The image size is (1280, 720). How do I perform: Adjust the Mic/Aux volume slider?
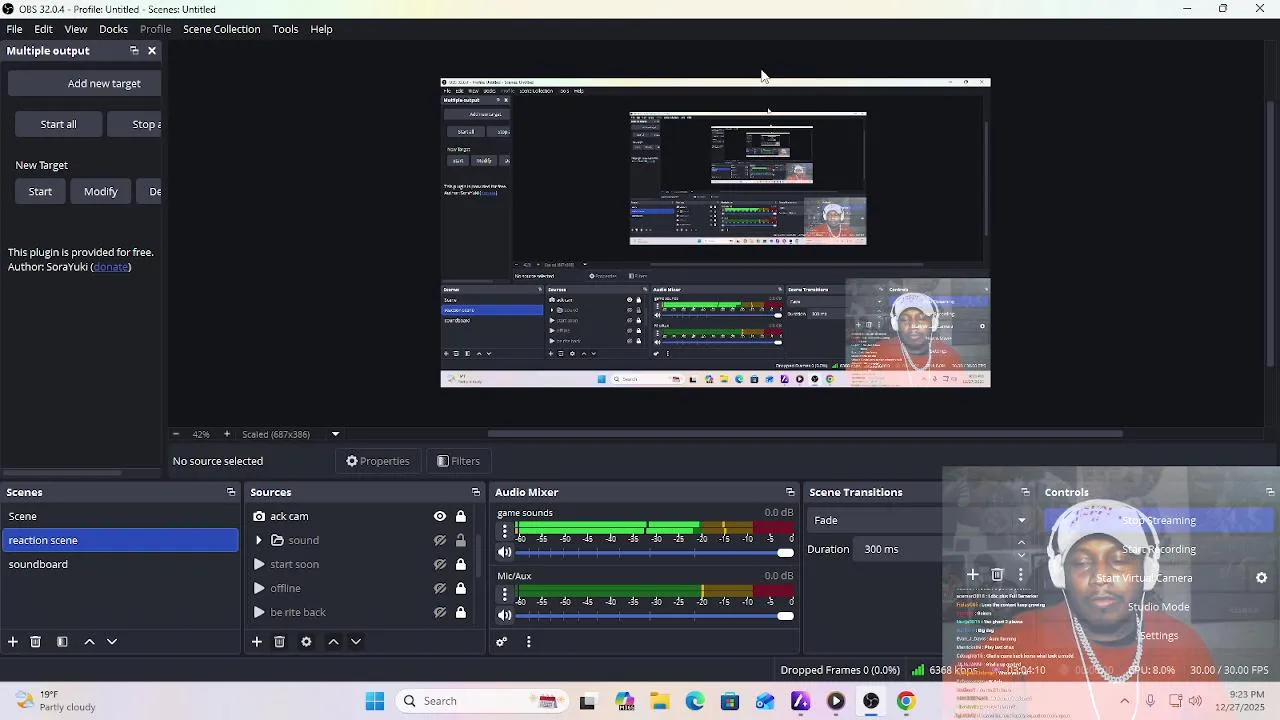pyautogui.click(x=655, y=615)
